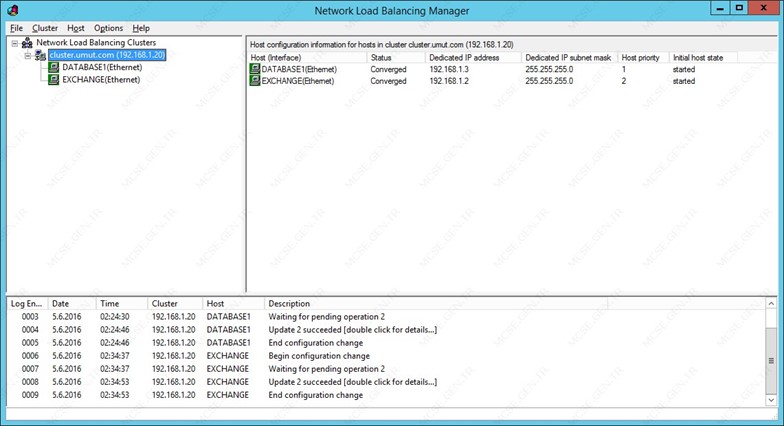Viewport: 784px width, 426px height.
Task: Select the EXCHANGE(Ethernet) host icon in tree
Action: (x=54, y=80)
